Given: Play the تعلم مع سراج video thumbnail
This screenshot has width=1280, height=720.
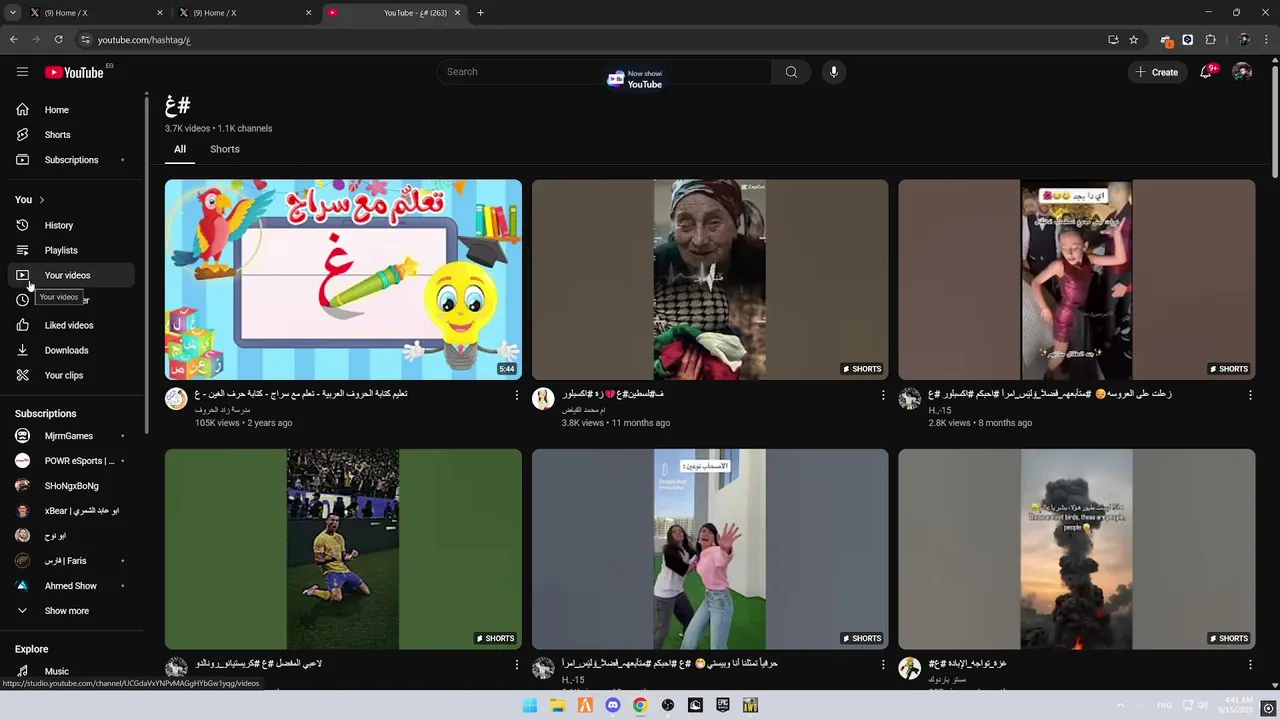Looking at the screenshot, I should coord(343,280).
